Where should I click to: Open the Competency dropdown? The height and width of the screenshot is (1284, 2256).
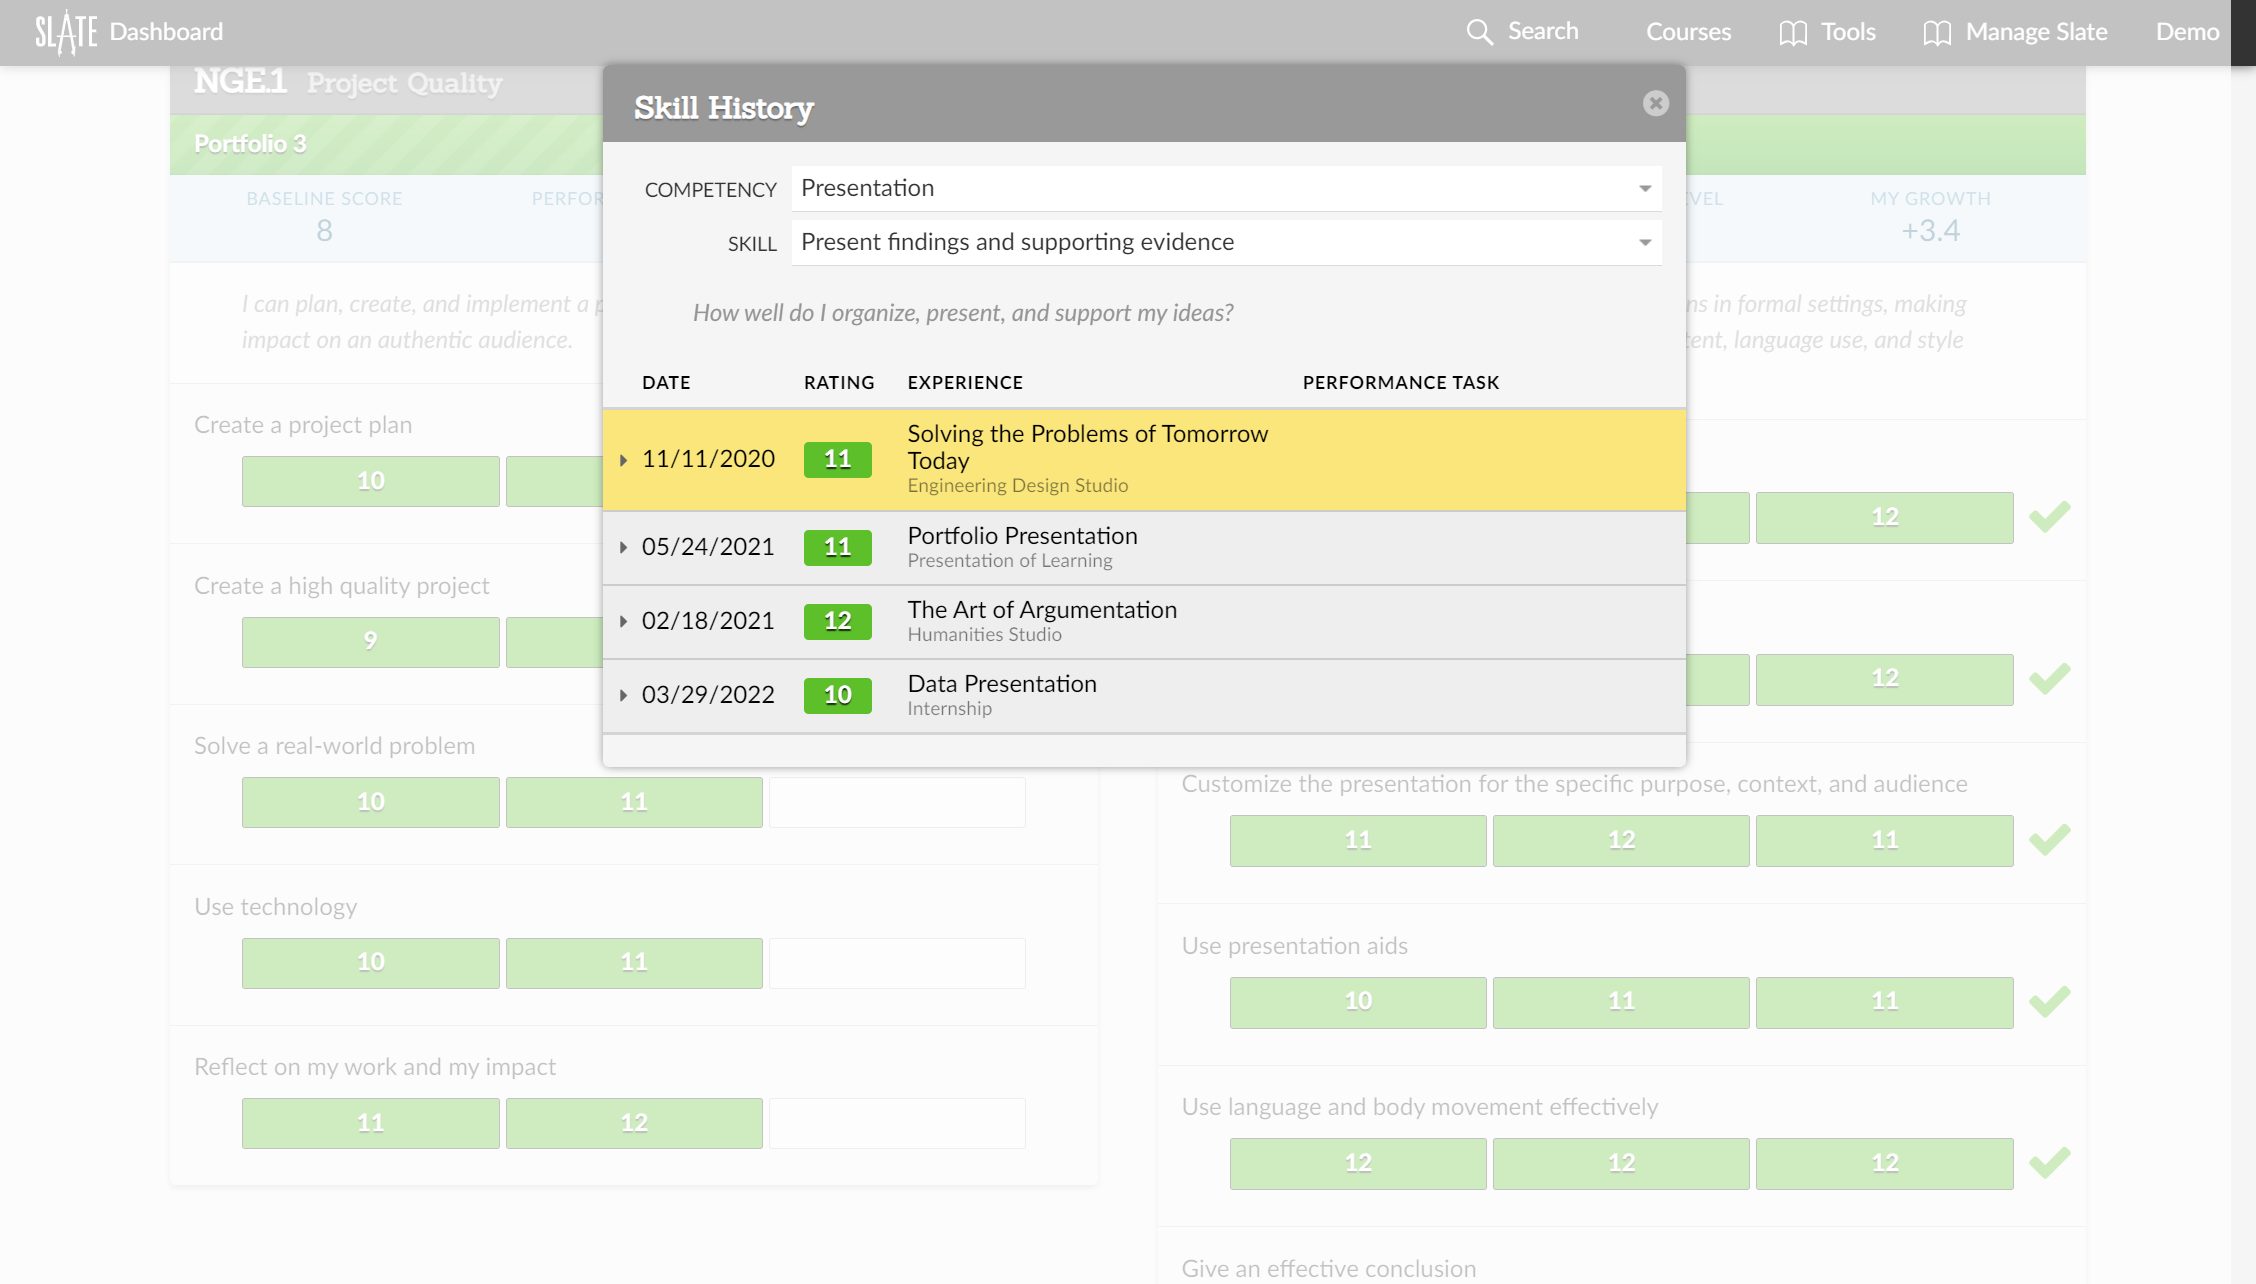coord(1226,188)
